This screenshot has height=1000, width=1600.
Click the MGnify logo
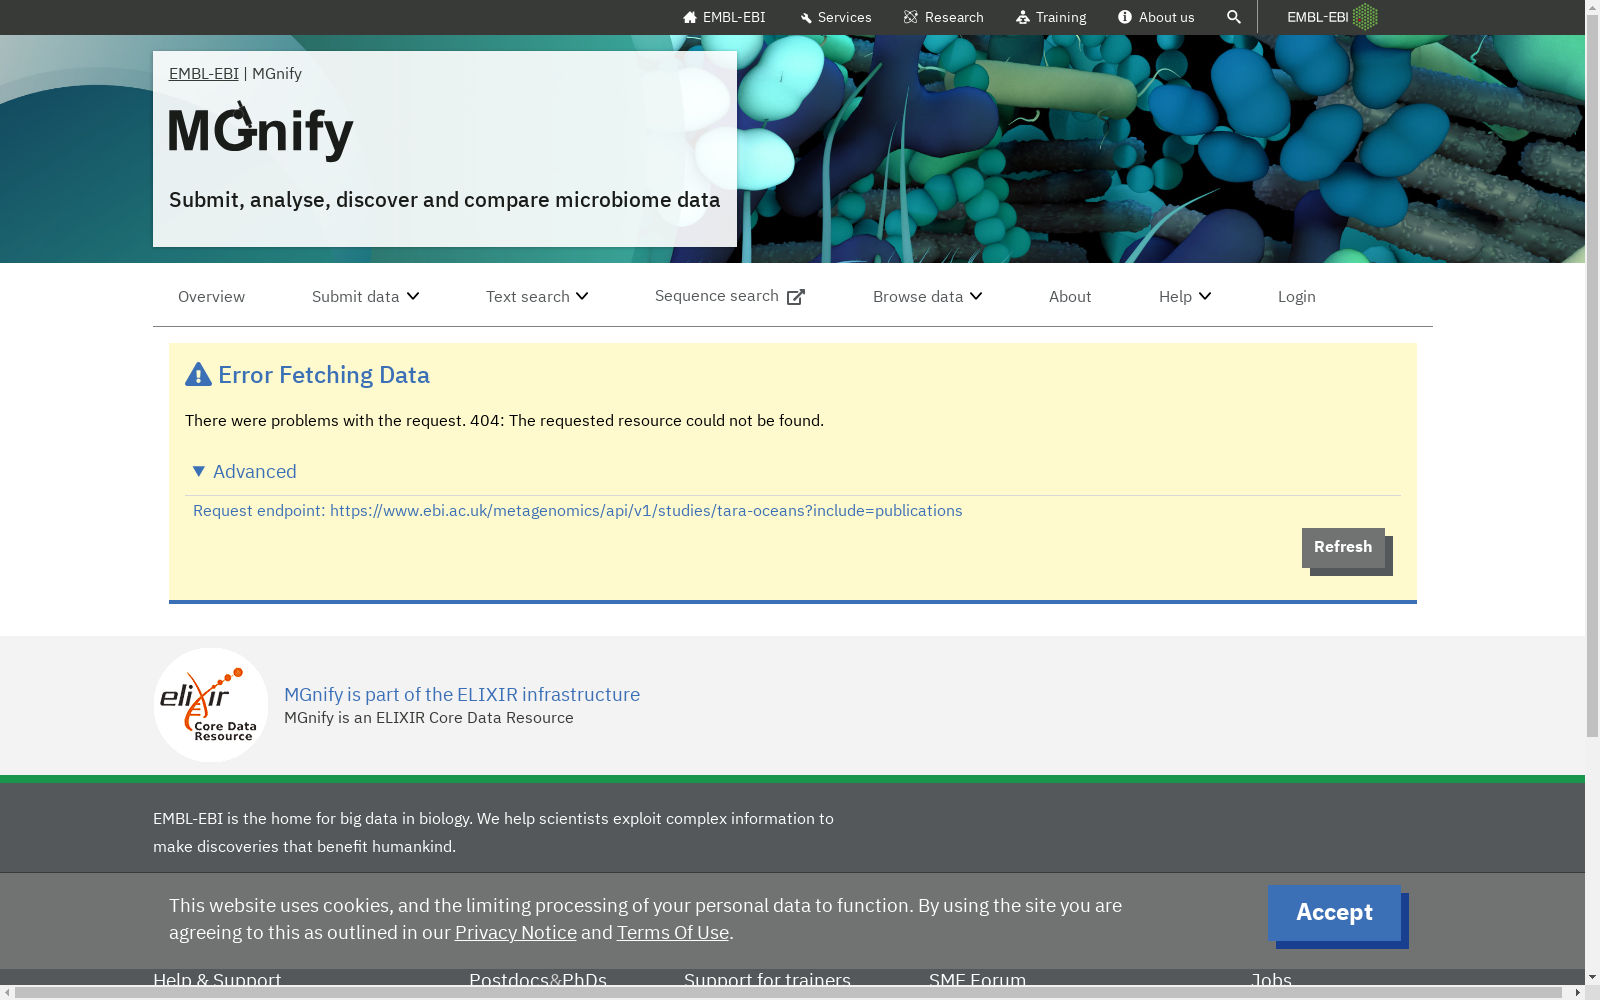tap(261, 131)
